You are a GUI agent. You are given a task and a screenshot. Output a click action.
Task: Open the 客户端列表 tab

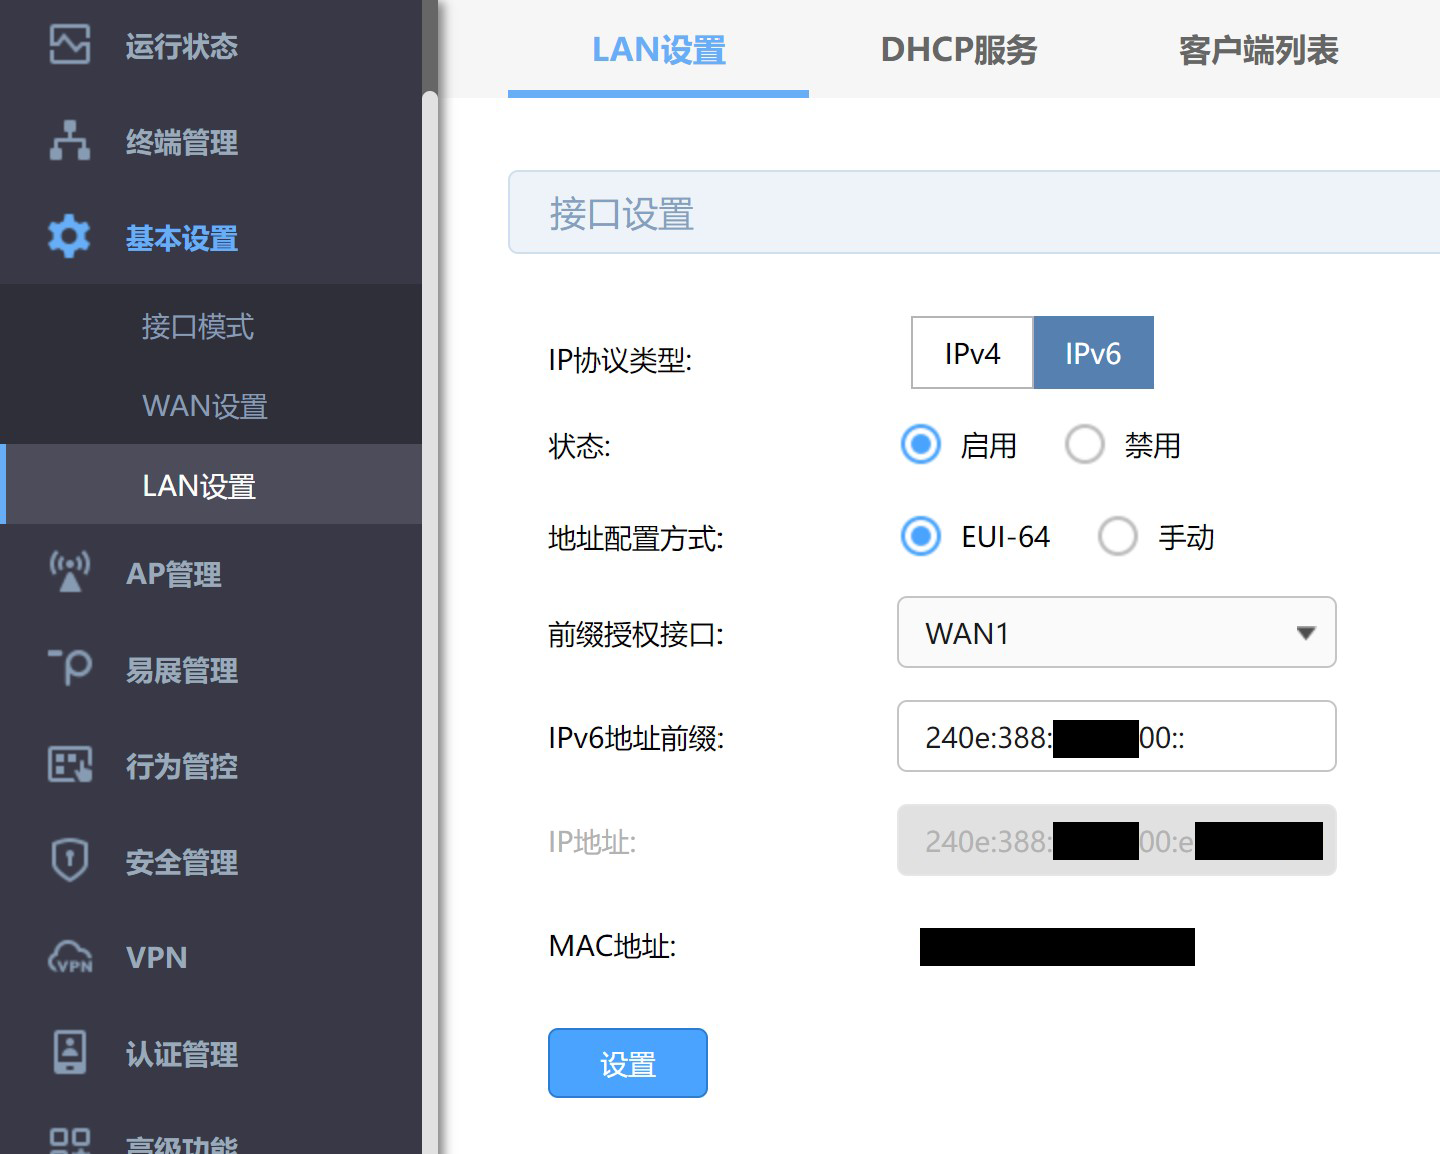[x=1258, y=50]
